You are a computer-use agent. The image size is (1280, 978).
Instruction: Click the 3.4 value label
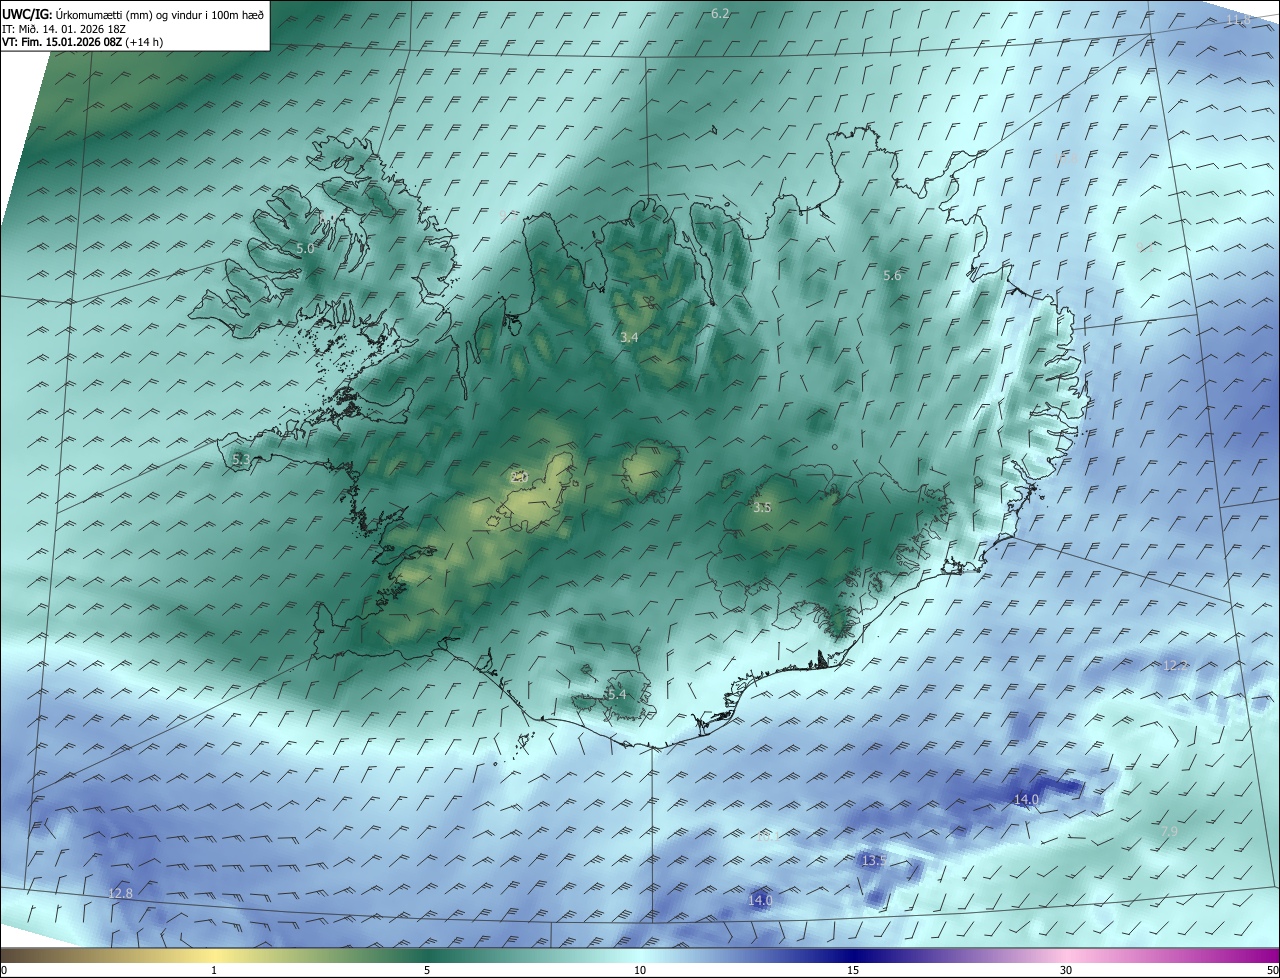629,338
